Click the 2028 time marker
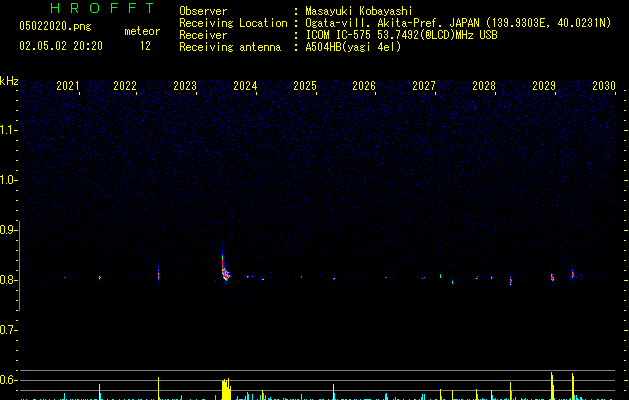 pos(484,86)
